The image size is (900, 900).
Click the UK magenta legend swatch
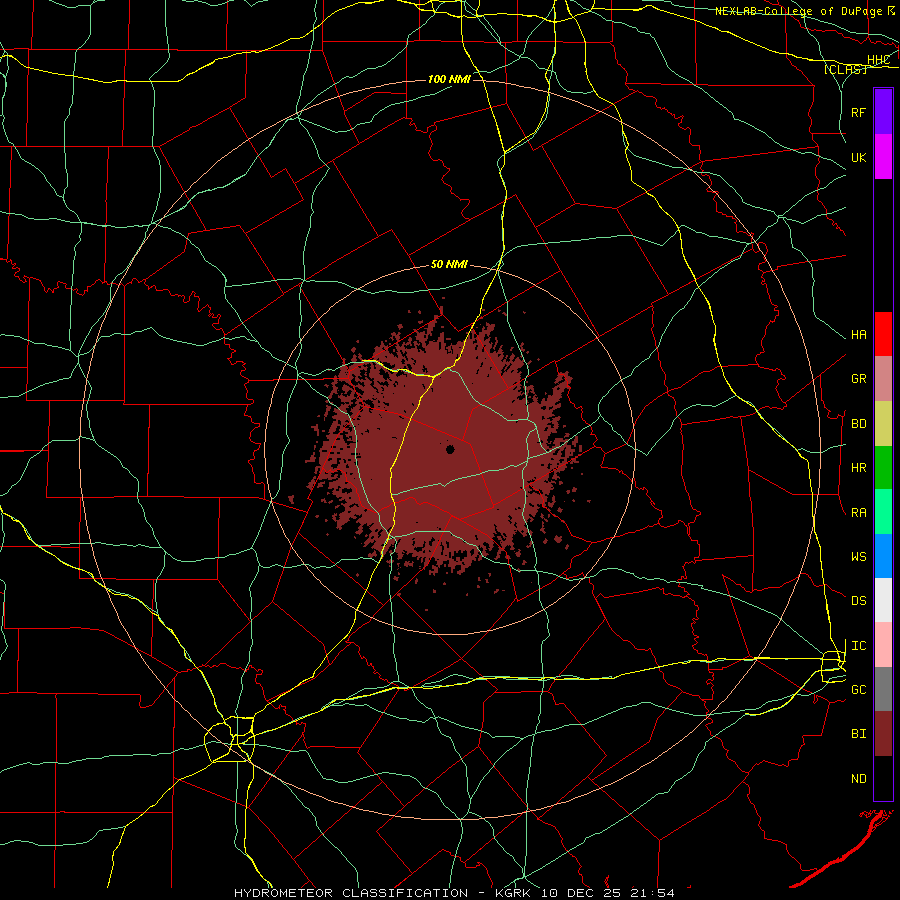tap(883, 157)
